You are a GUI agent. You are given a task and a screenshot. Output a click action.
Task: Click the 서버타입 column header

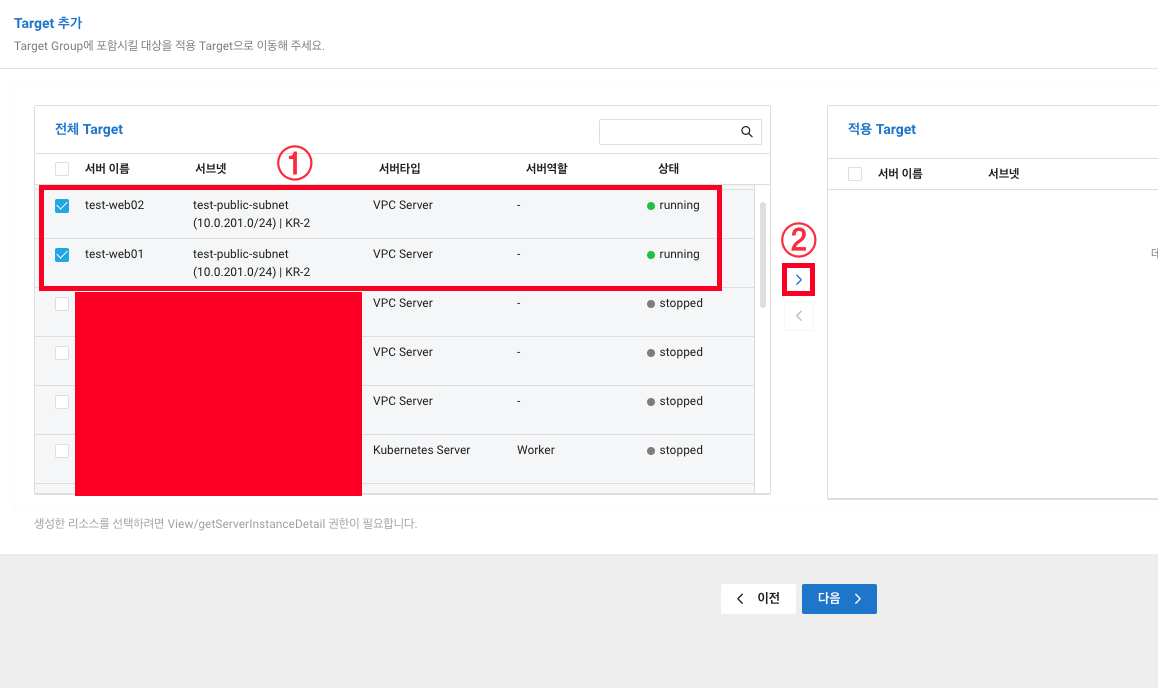pos(400,168)
